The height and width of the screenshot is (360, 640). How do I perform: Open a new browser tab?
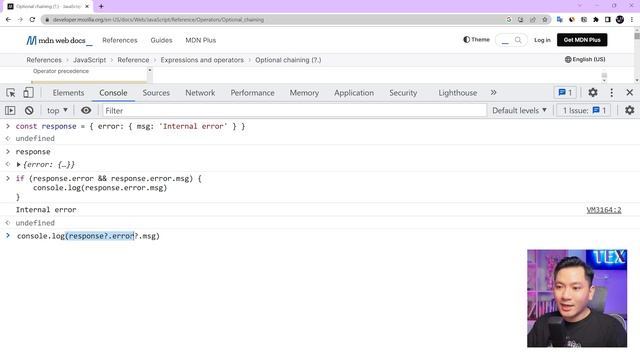tap(101, 6)
